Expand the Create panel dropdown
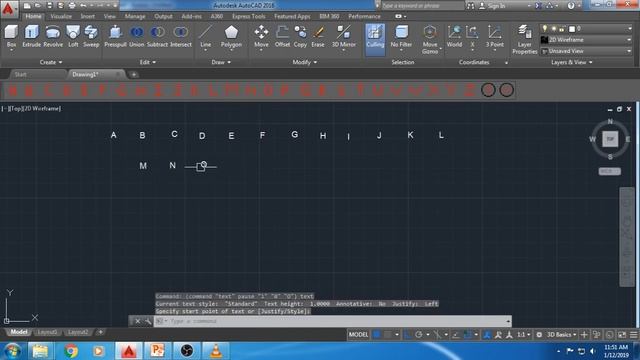 point(51,62)
